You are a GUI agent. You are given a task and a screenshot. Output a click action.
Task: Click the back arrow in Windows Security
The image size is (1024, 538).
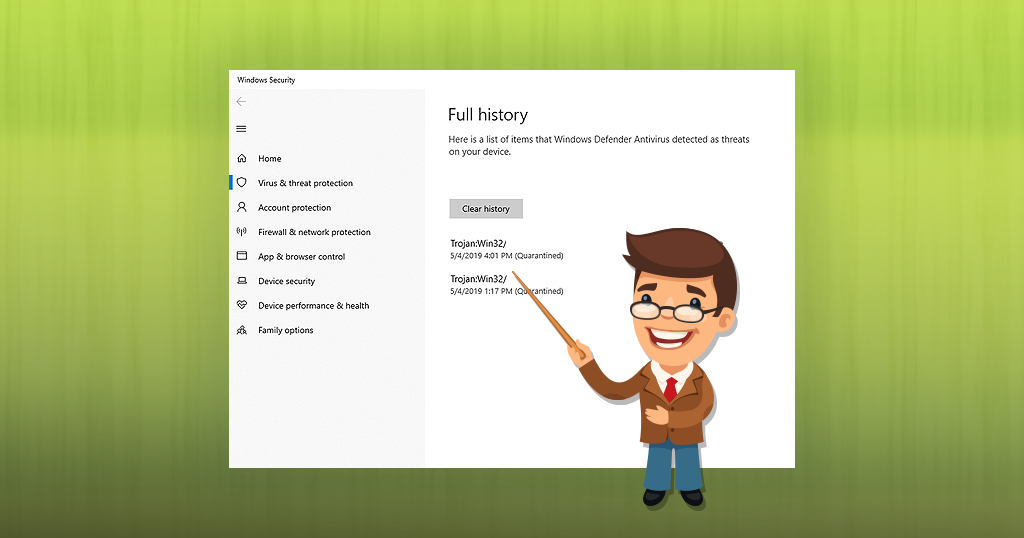click(241, 102)
